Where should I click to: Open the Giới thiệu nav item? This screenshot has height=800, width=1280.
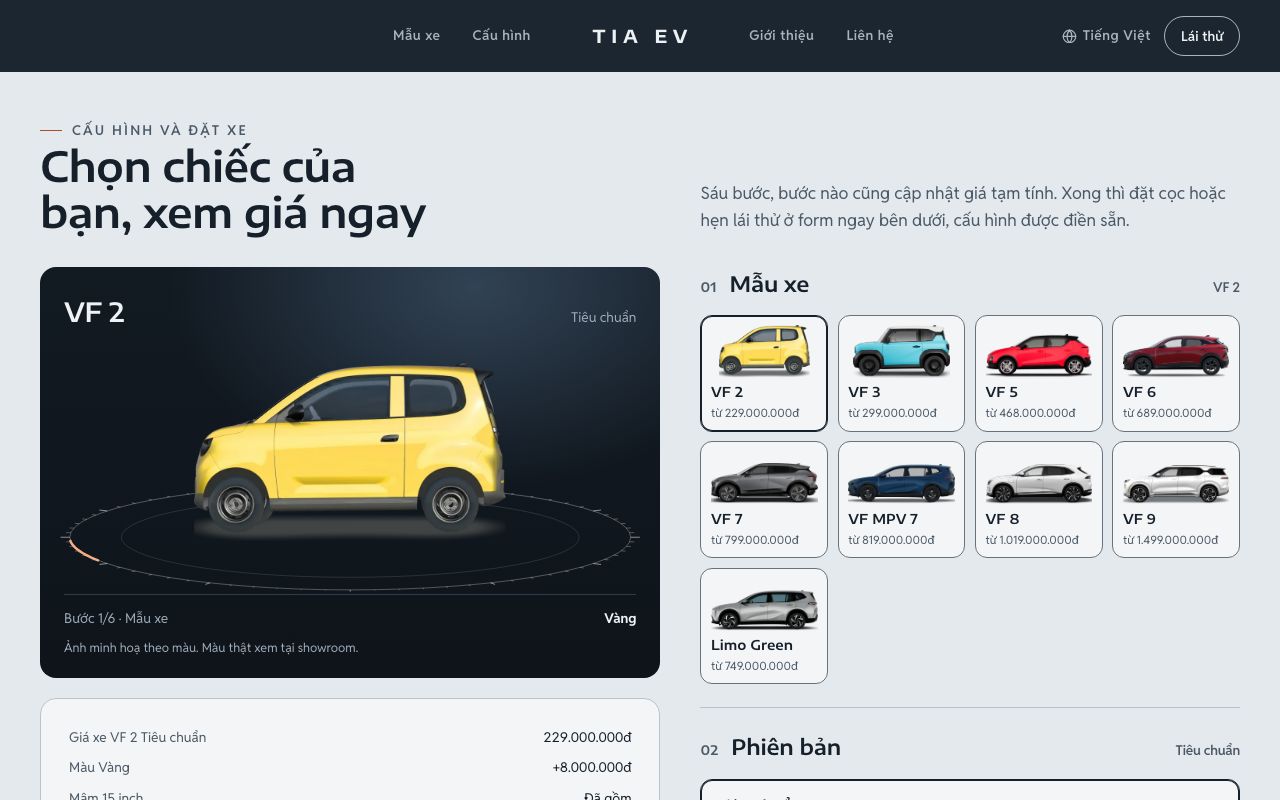coord(781,35)
